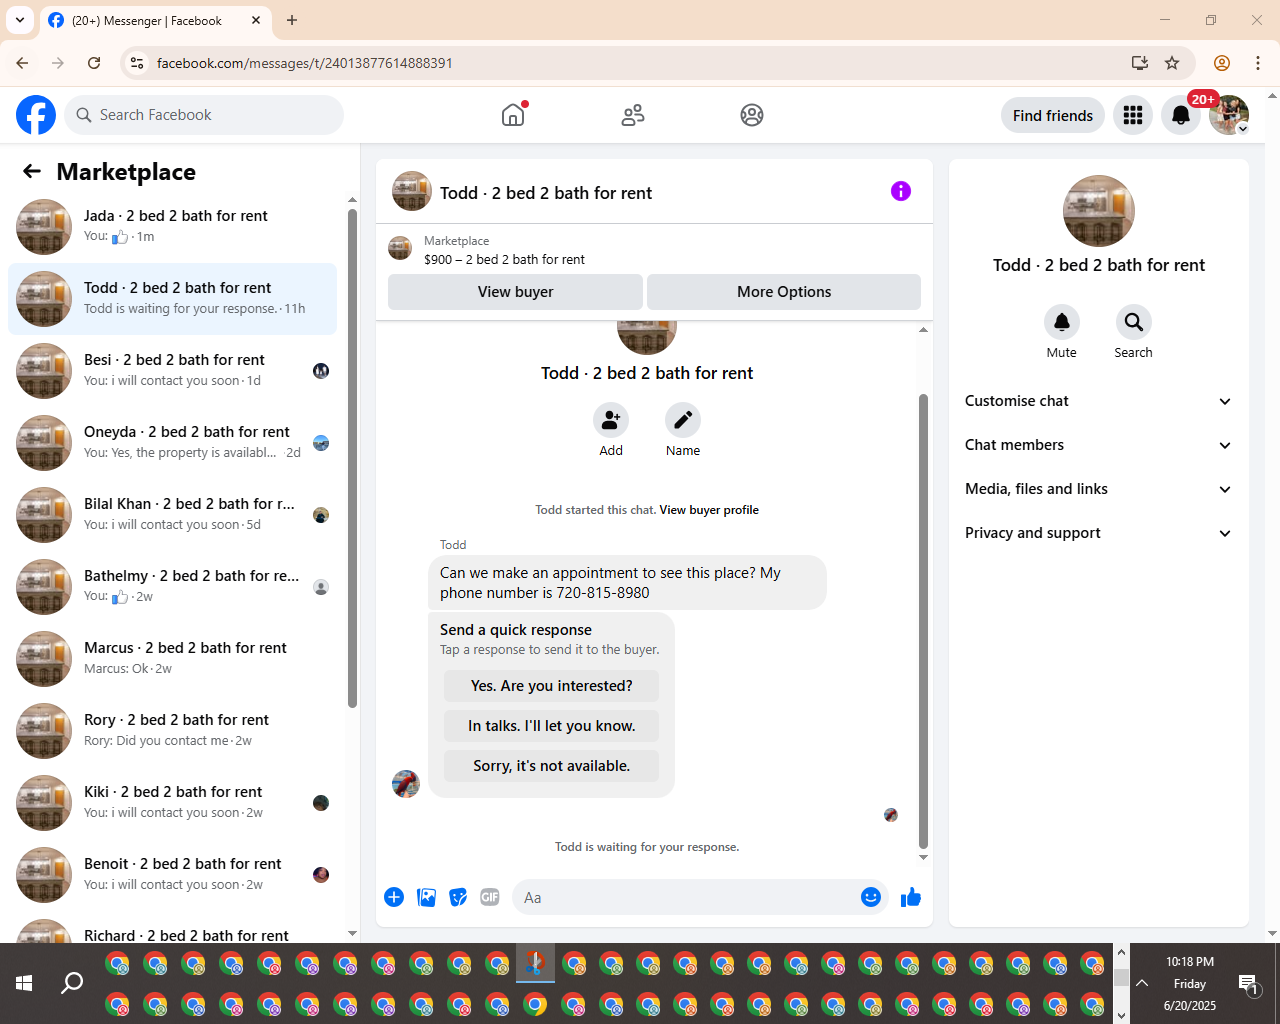
Task: Open Benoit conversation
Action: click(x=172, y=875)
